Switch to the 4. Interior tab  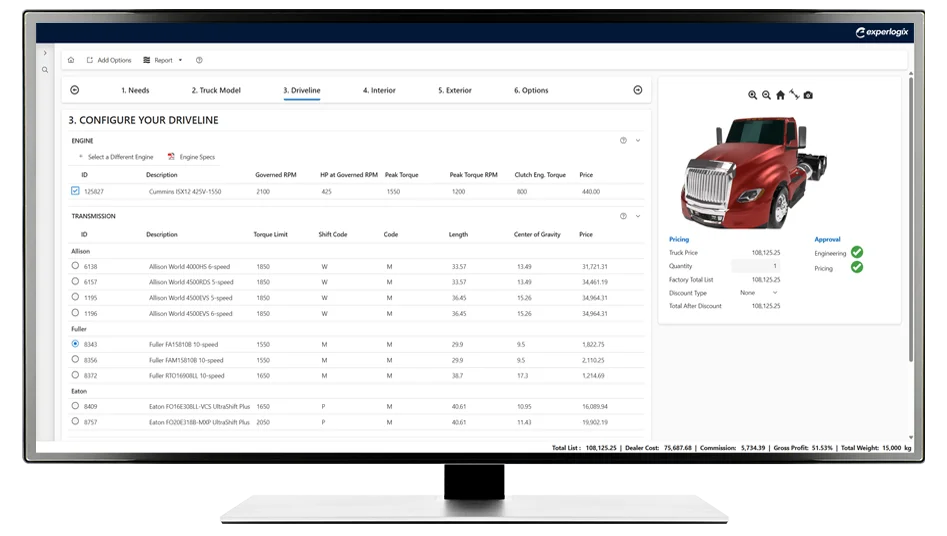pyautogui.click(x=379, y=90)
